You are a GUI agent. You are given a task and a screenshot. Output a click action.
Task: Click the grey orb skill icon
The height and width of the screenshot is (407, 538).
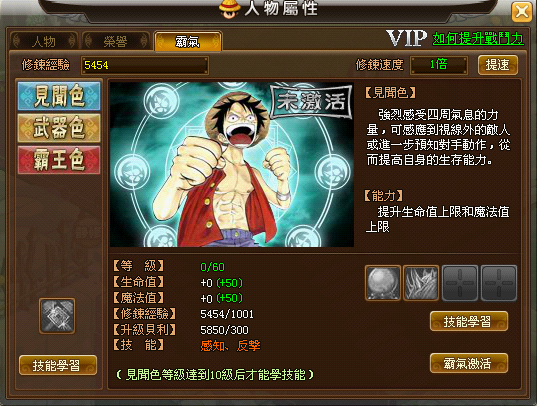tap(383, 283)
